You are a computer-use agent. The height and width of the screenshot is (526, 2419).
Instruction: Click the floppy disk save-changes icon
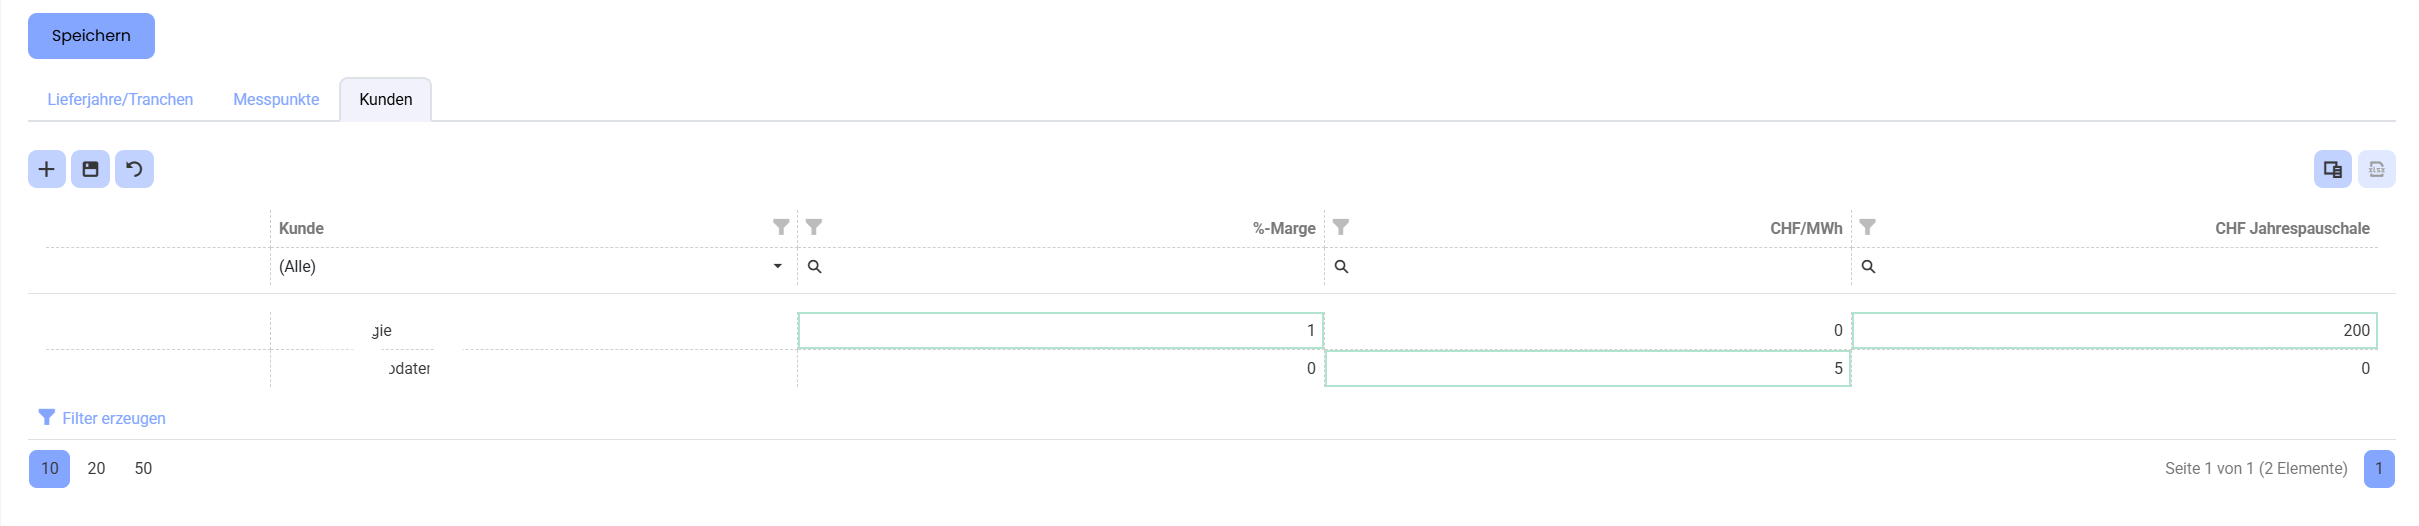90,169
